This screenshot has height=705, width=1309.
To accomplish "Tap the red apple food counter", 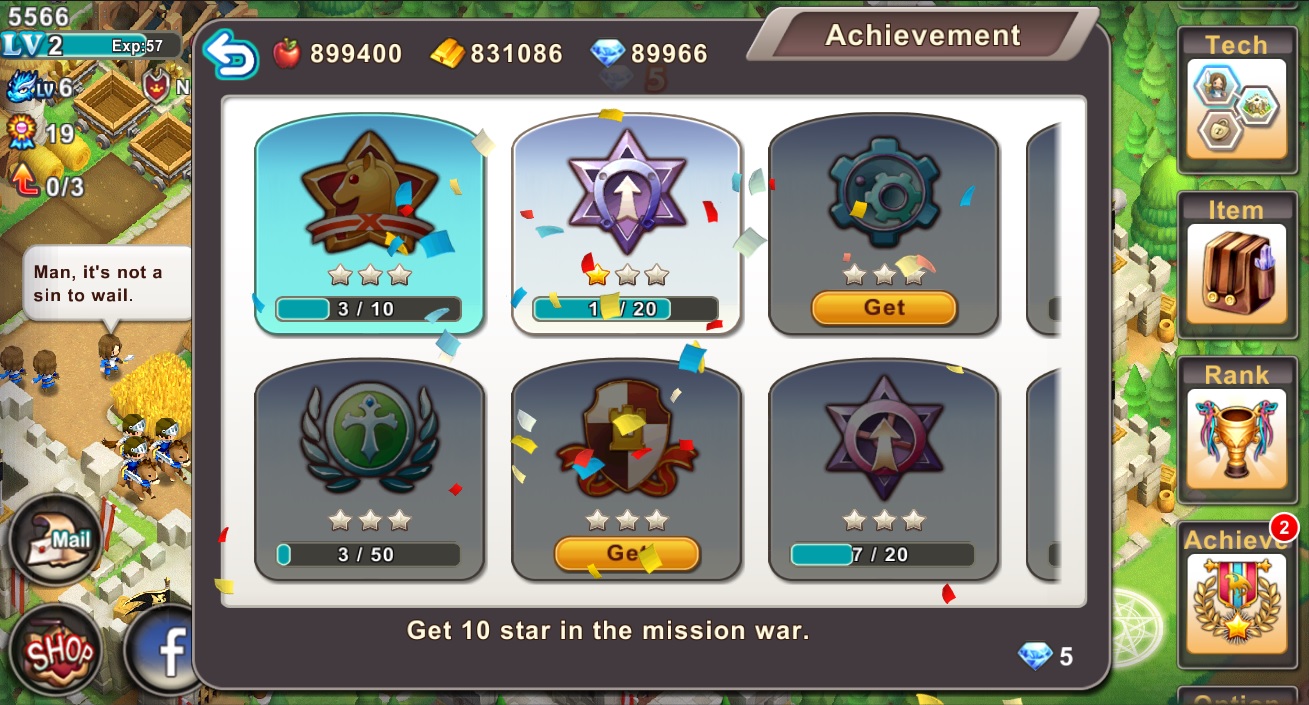I will 337,53.
